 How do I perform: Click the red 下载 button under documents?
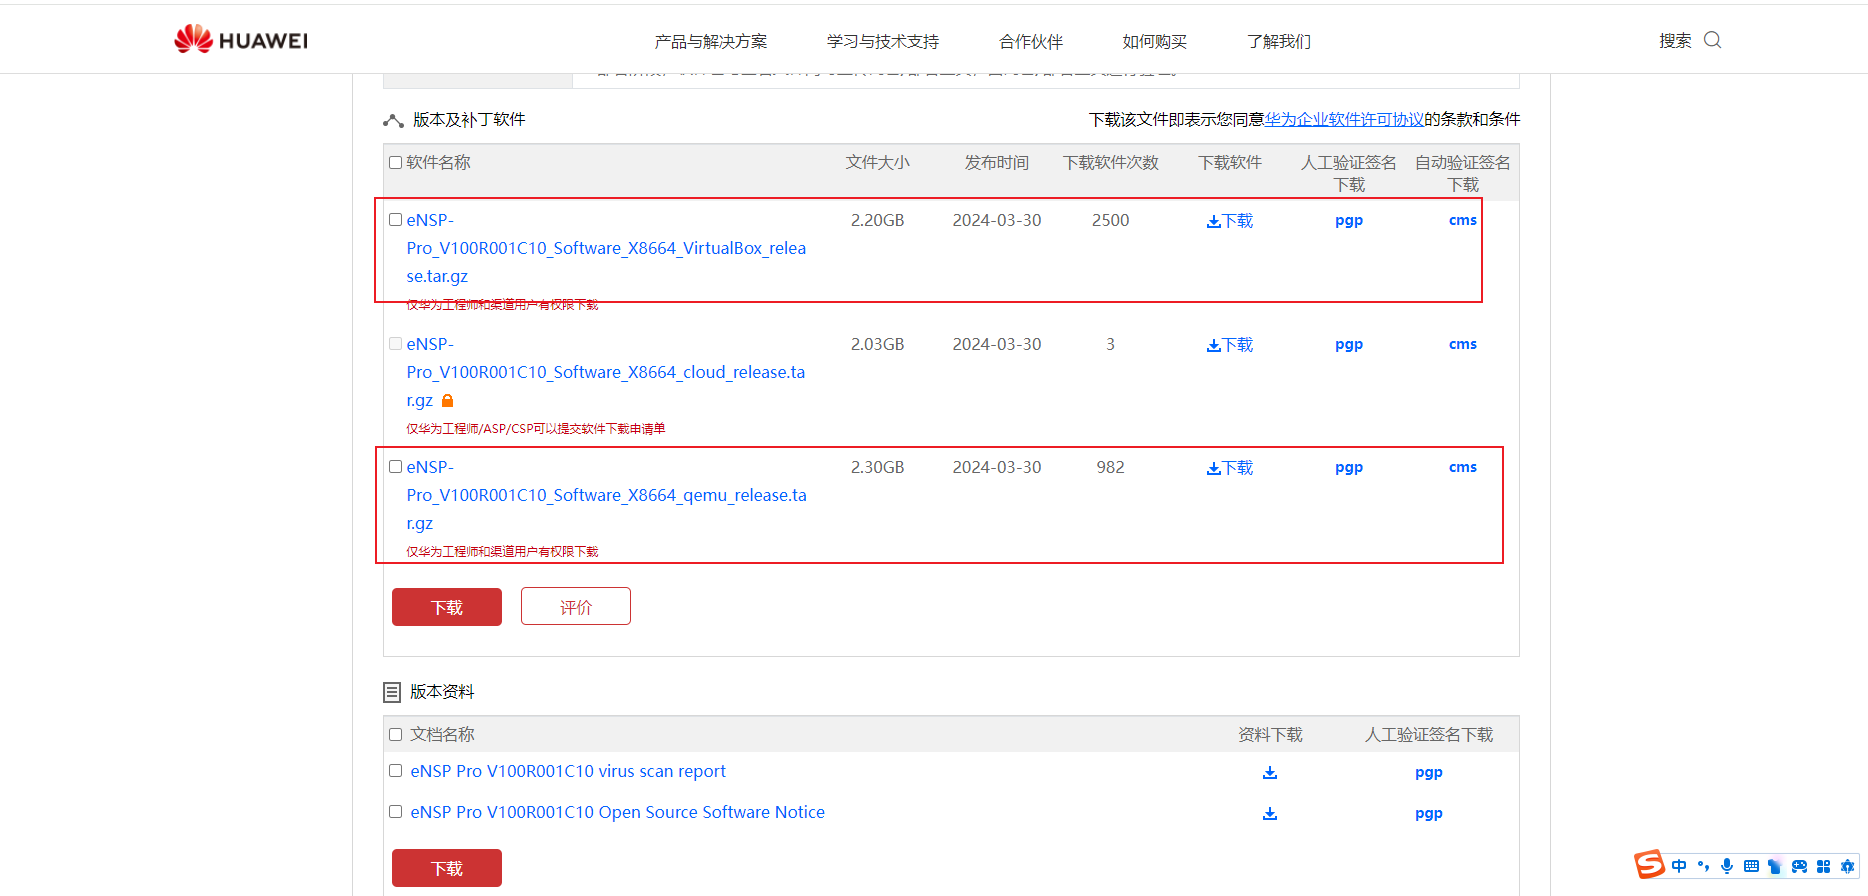(x=447, y=868)
